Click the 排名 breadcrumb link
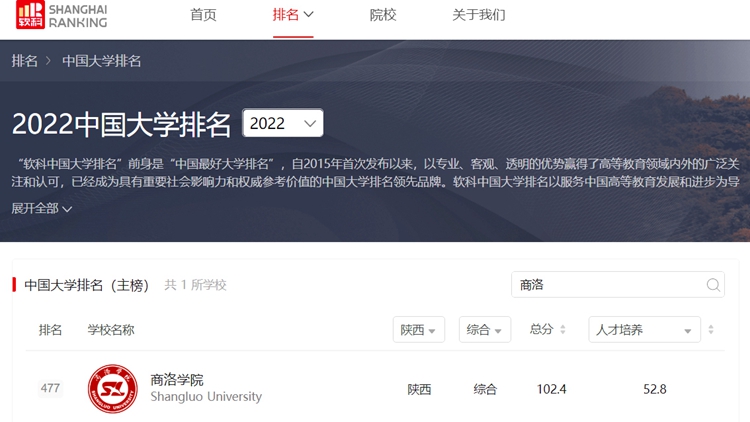This screenshot has height=422, width=750. 24,61
